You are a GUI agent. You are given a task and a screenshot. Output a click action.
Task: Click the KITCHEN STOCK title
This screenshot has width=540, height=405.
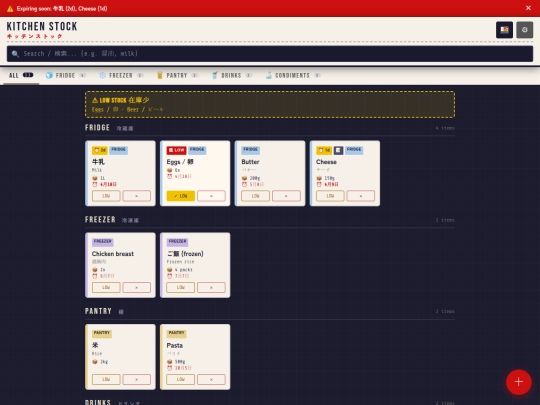point(42,27)
